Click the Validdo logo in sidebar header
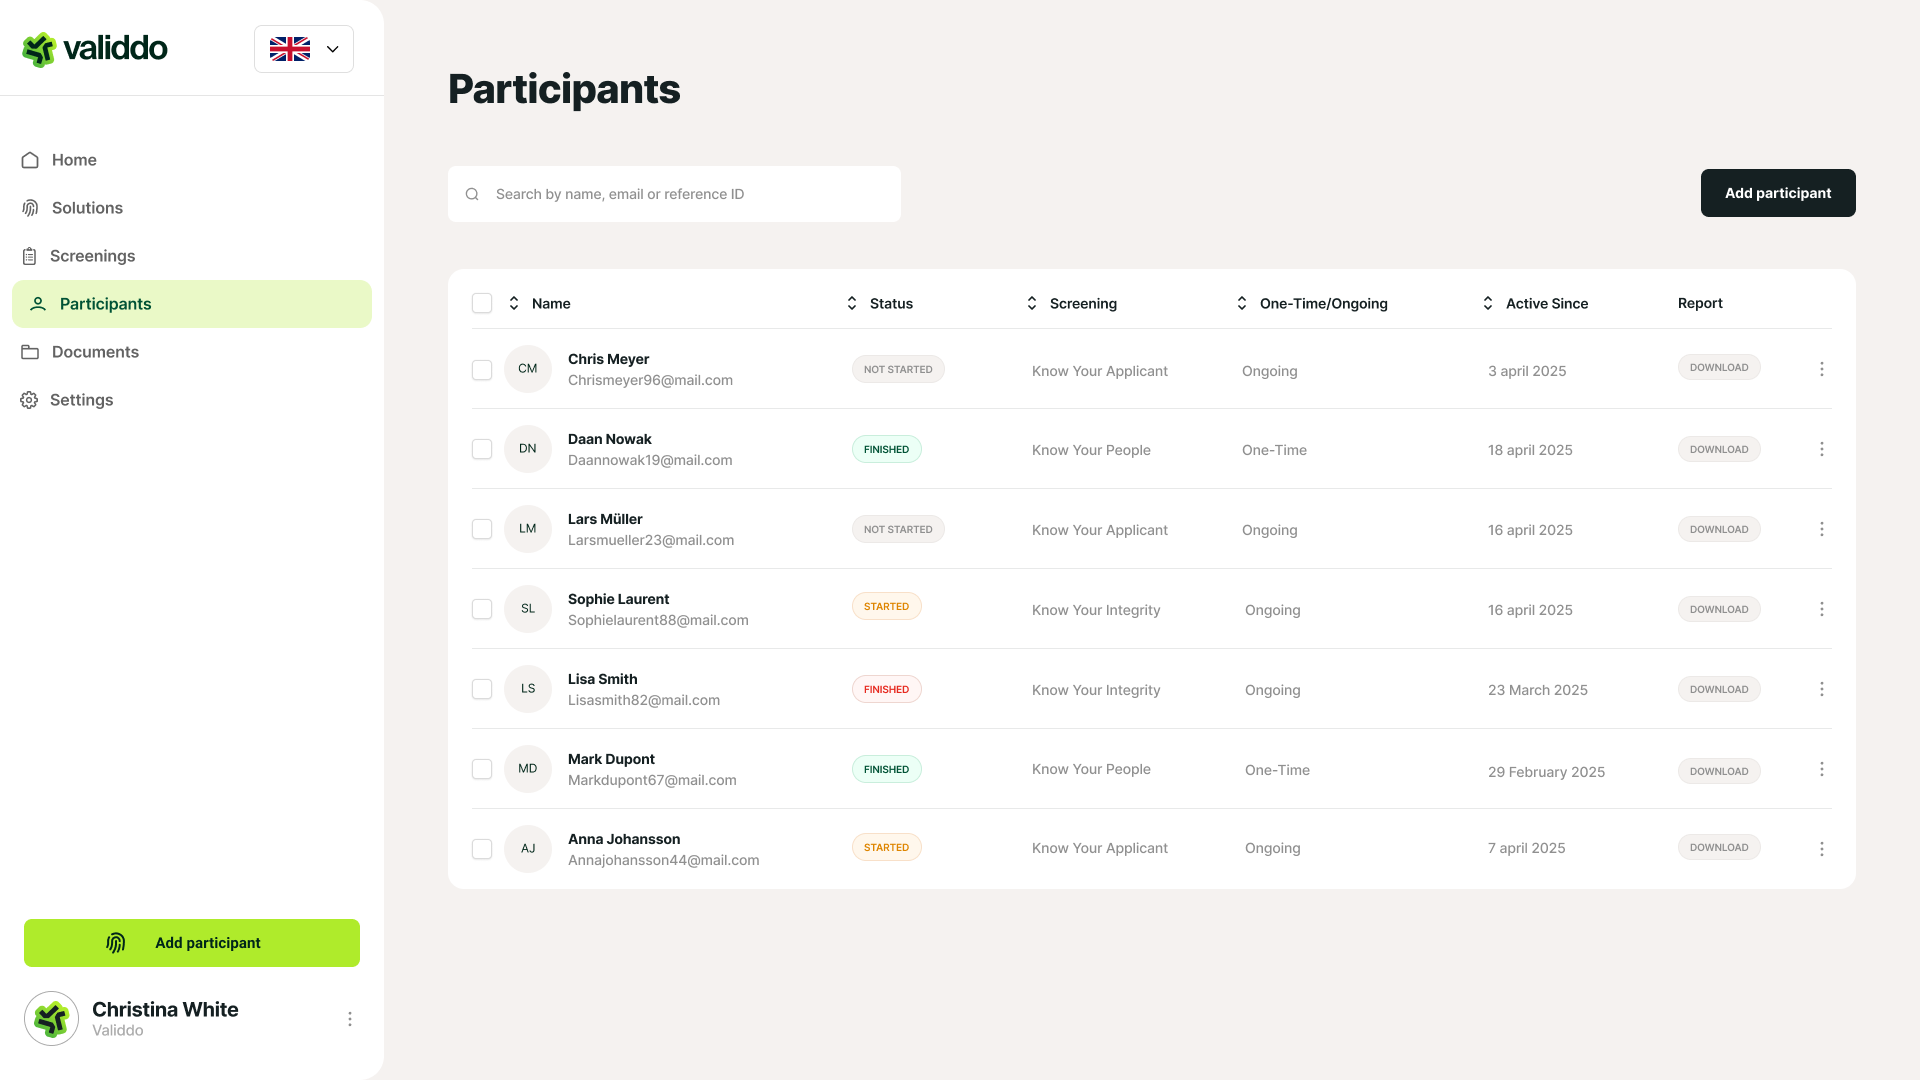 pyautogui.click(x=95, y=48)
